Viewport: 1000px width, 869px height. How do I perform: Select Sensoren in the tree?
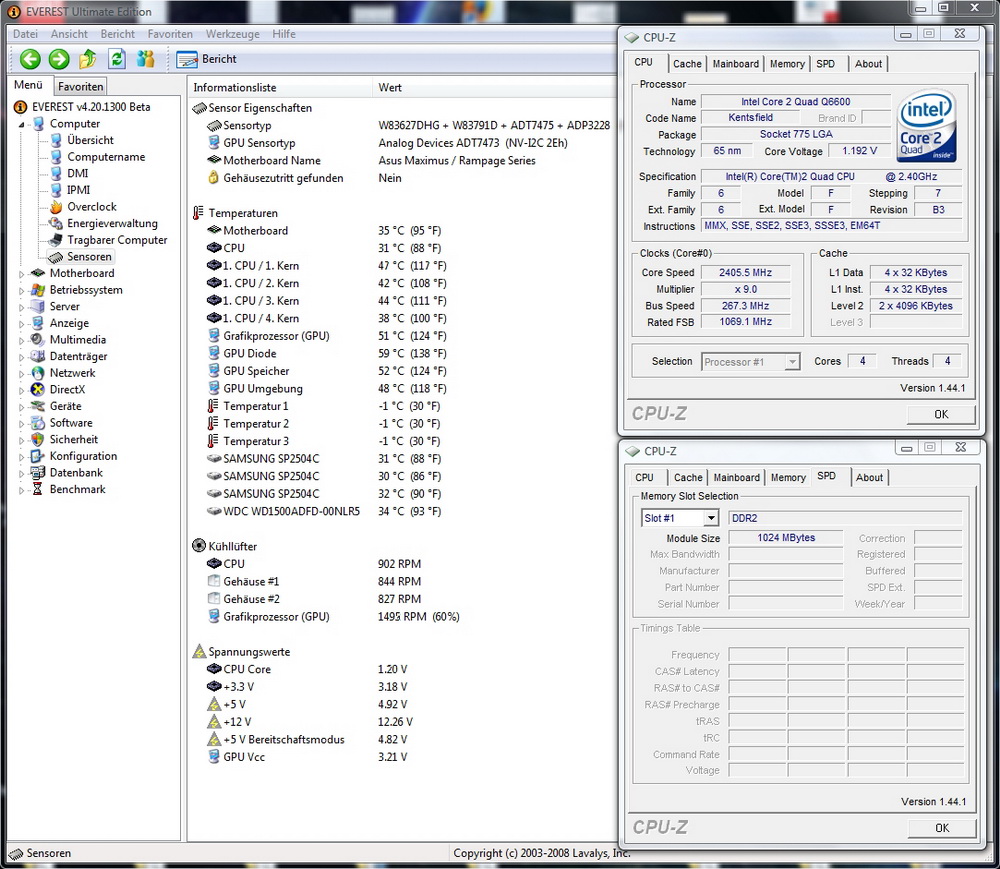click(89, 256)
